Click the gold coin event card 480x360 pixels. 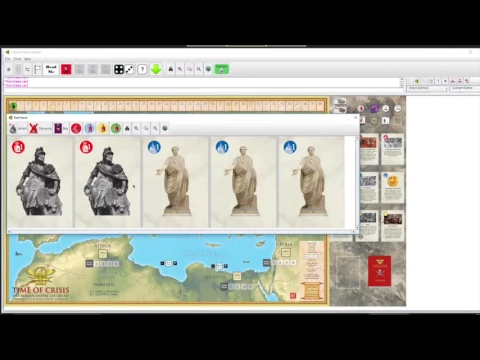tap(393, 188)
